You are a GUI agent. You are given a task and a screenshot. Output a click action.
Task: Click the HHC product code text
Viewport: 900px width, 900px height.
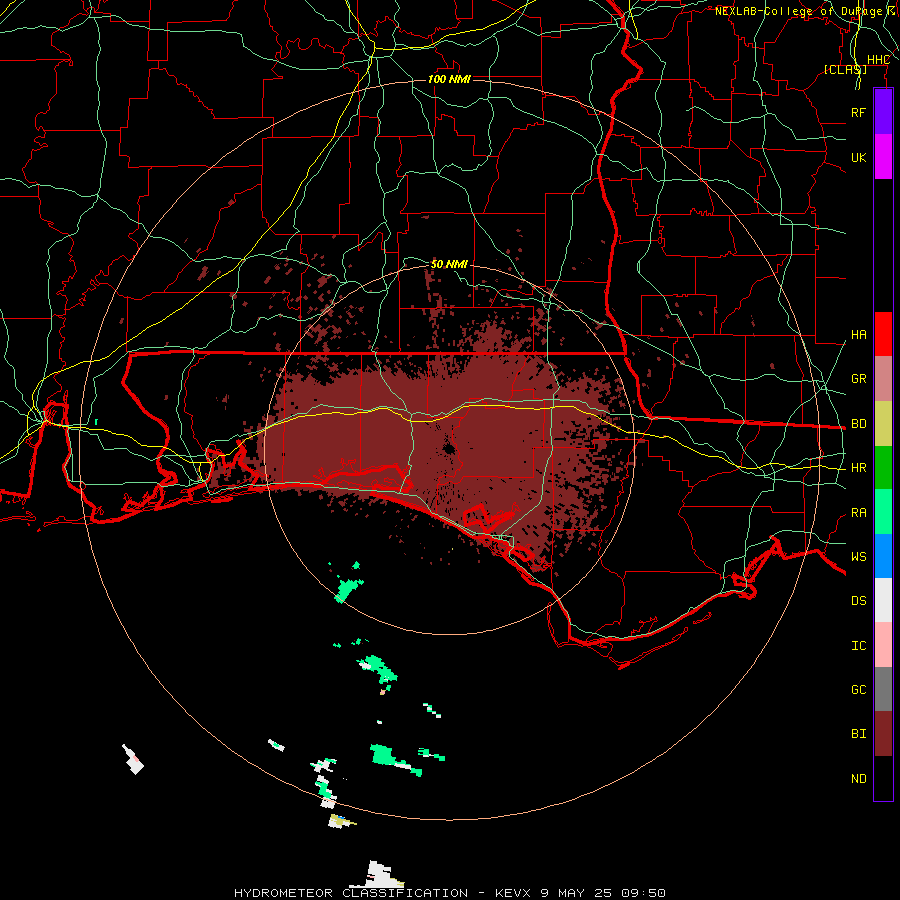878,60
